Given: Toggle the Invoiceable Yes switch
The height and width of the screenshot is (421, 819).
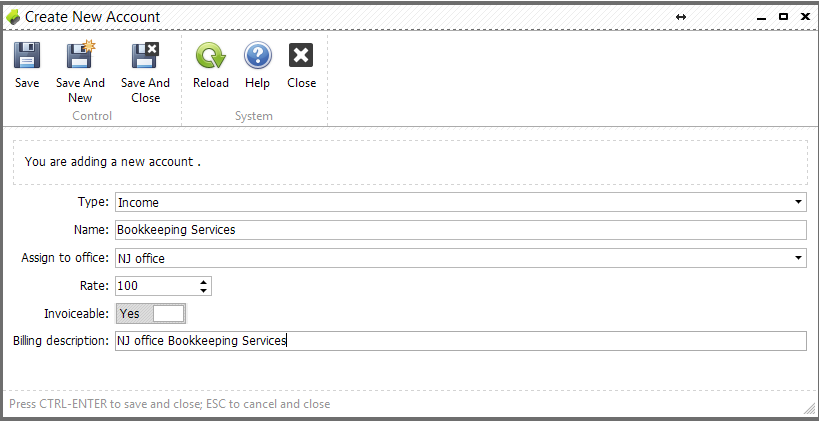Looking at the screenshot, I should 150,313.
